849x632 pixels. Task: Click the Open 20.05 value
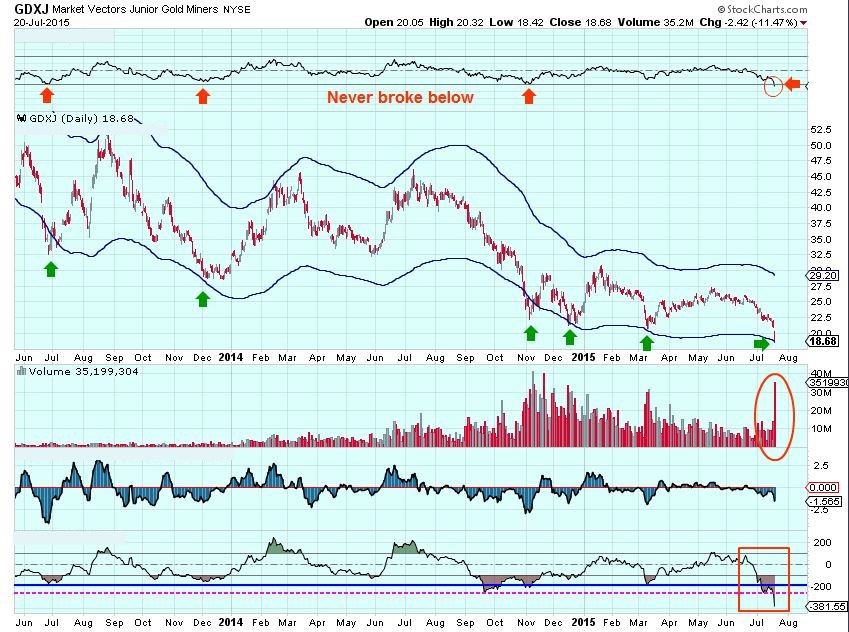click(x=394, y=22)
